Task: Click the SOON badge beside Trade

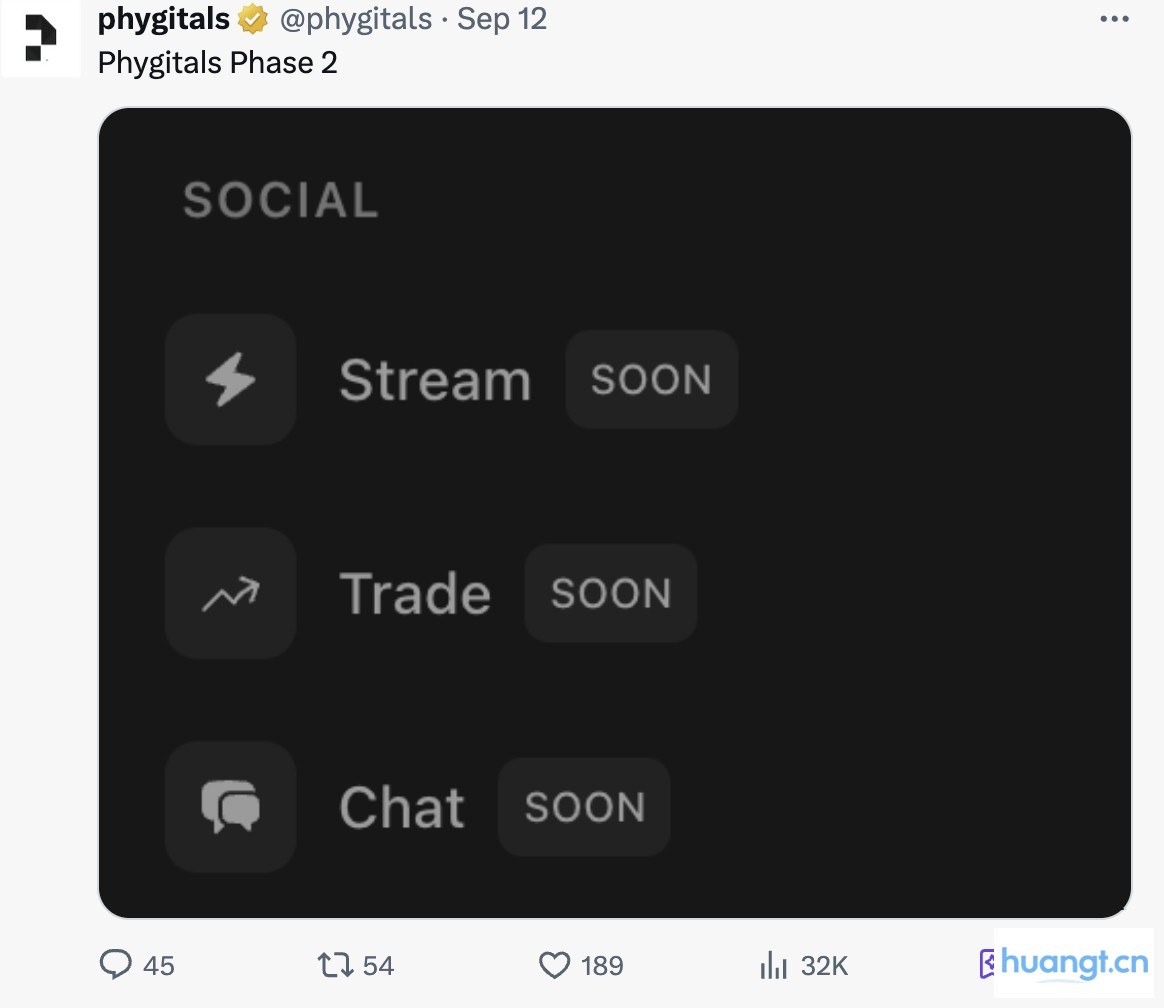Action: pos(611,594)
